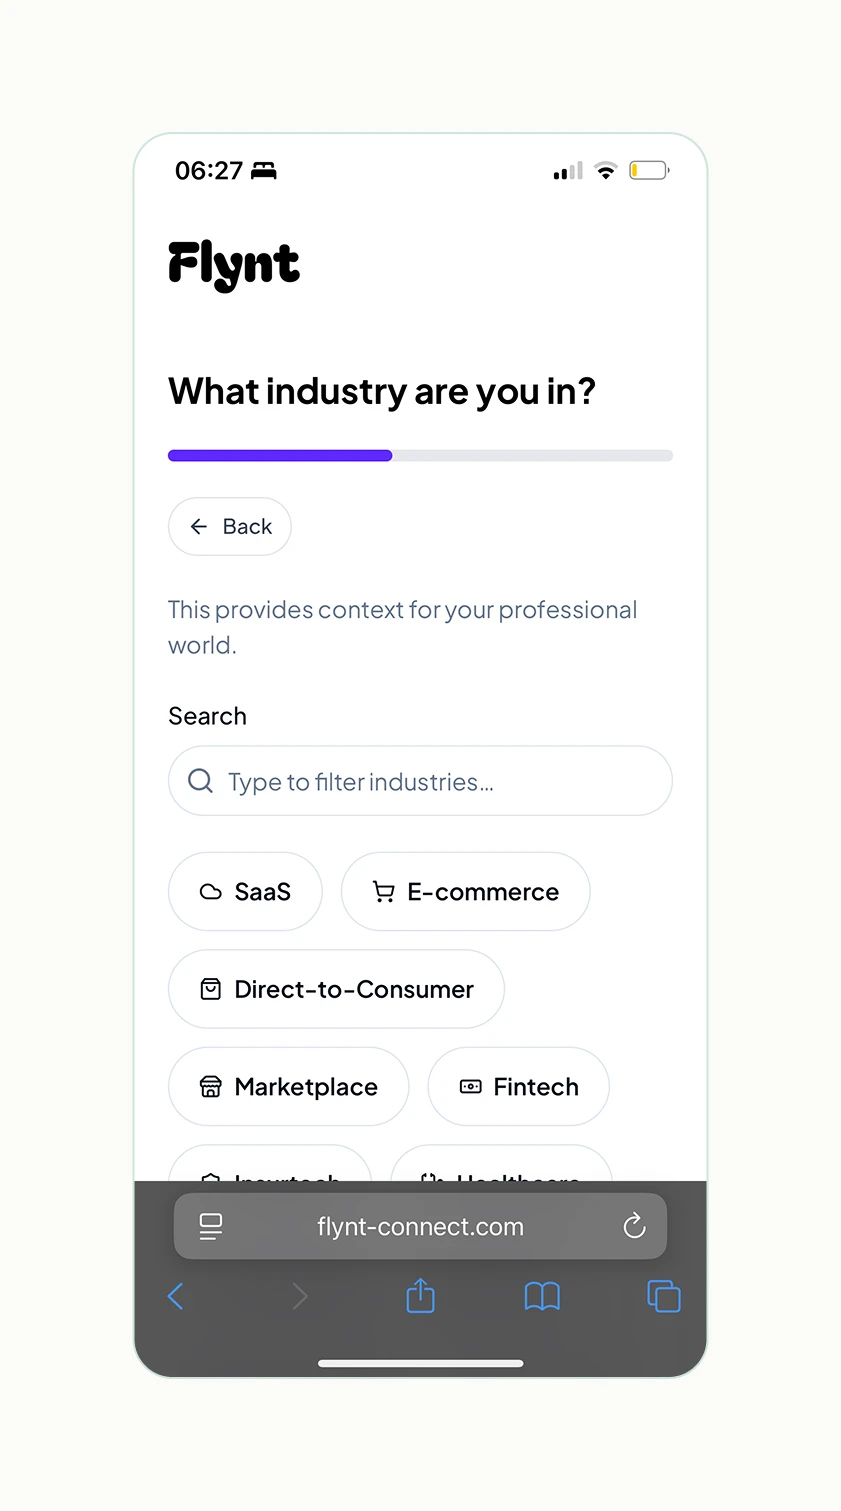
Task: Select the Fintech industry chip
Action: (x=518, y=1086)
